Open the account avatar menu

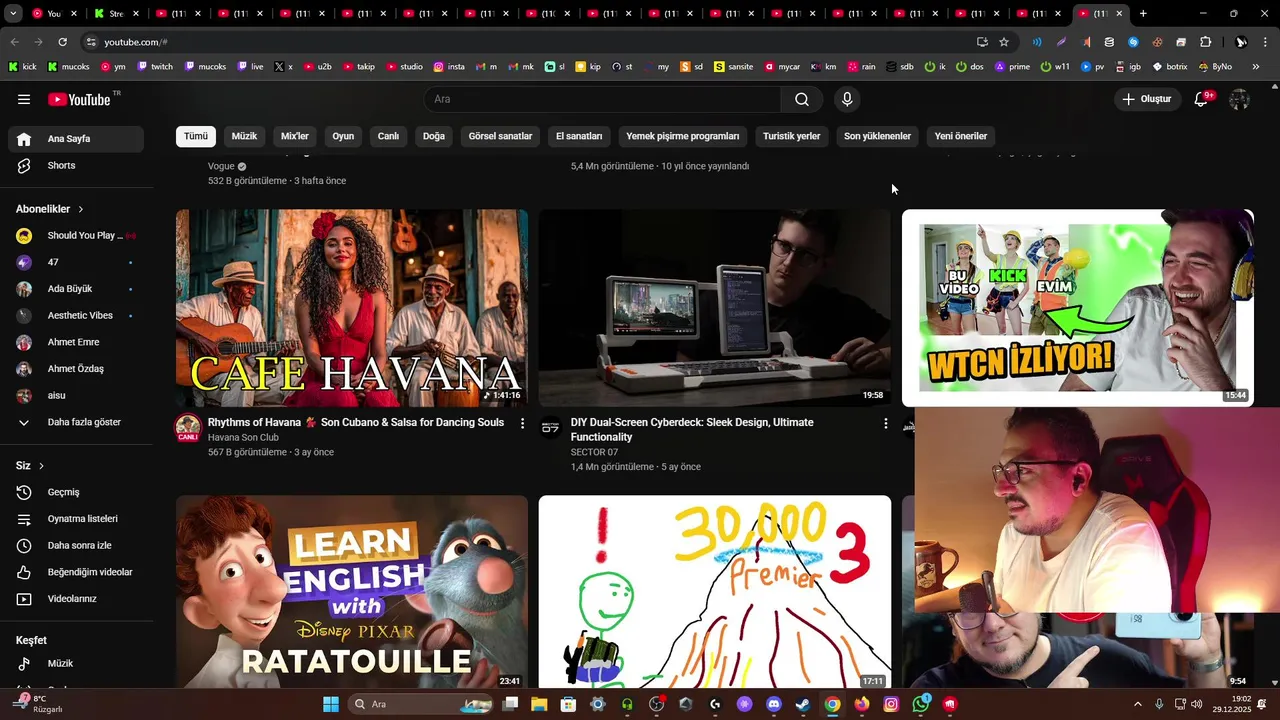1239,99
